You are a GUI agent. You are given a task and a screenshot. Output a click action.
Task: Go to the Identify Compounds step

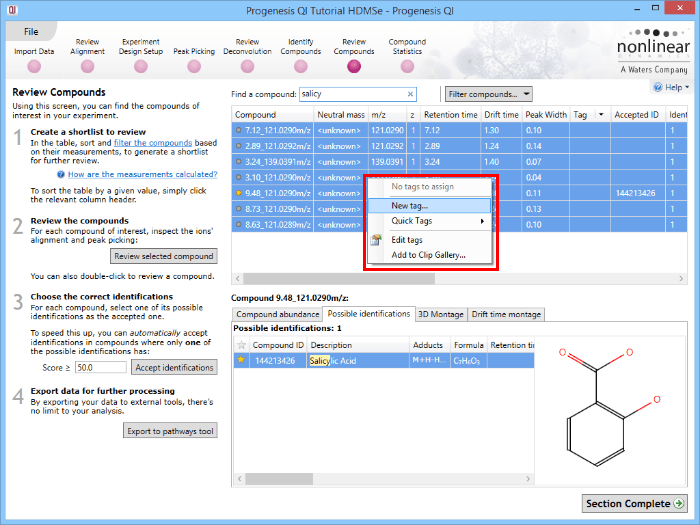pos(300,67)
